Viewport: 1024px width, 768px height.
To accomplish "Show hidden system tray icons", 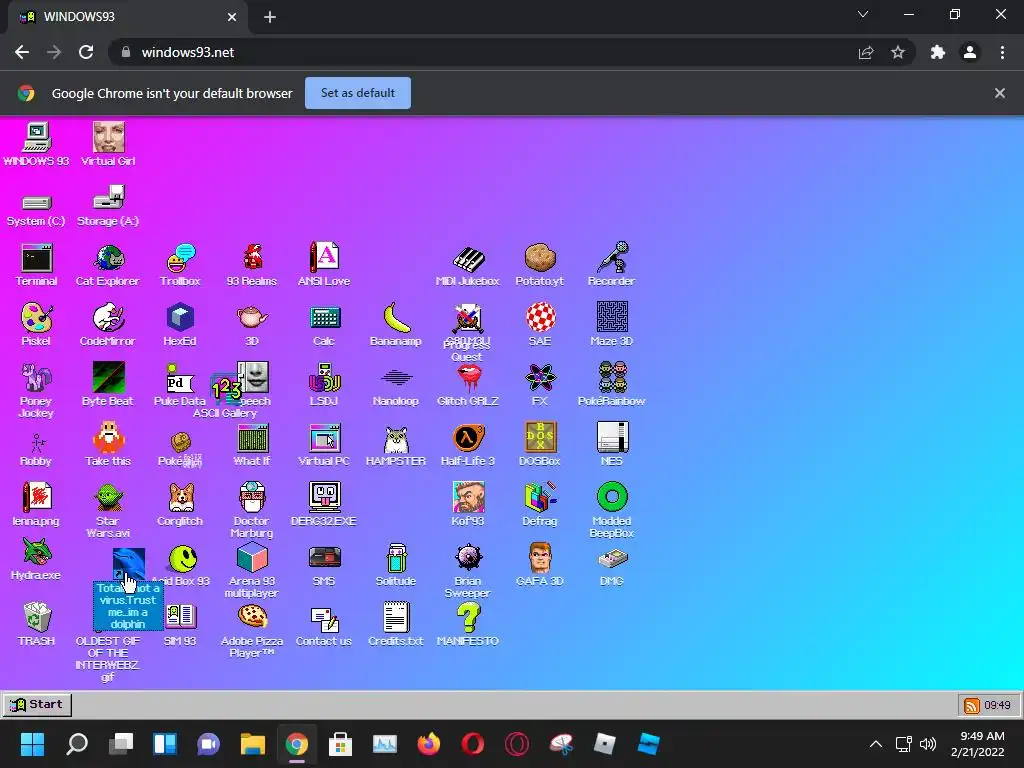I will pyautogui.click(x=876, y=744).
